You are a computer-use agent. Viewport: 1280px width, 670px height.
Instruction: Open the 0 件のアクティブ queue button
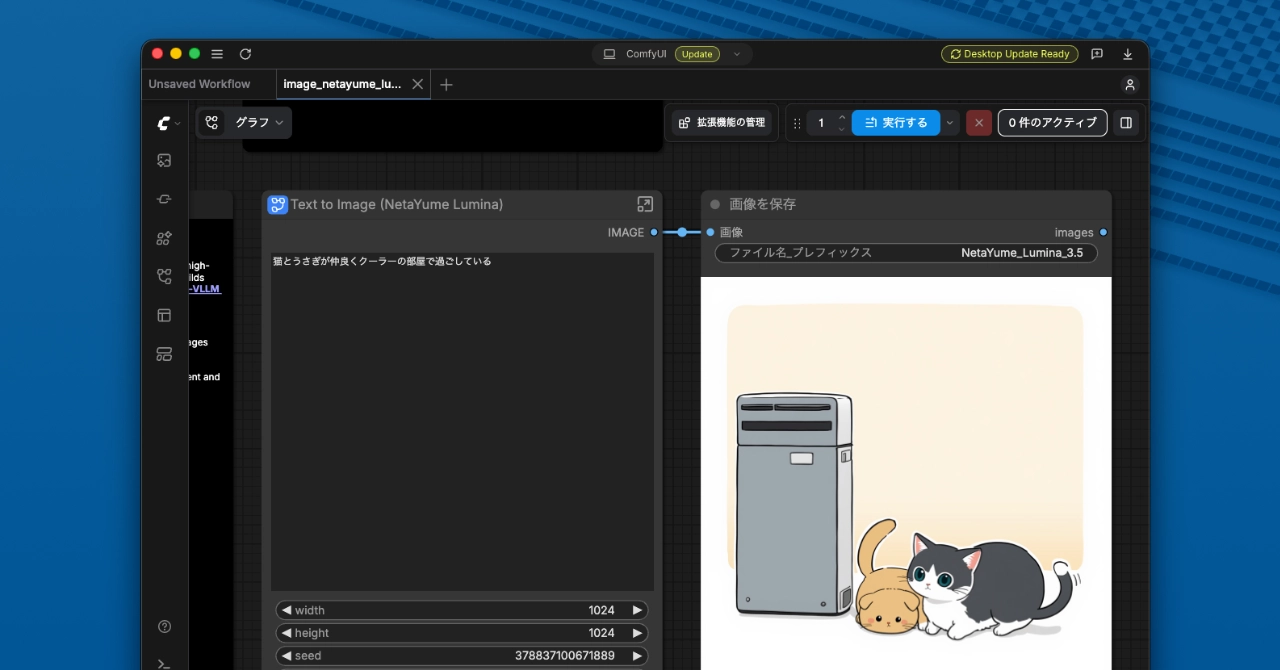pos(1053,122)
